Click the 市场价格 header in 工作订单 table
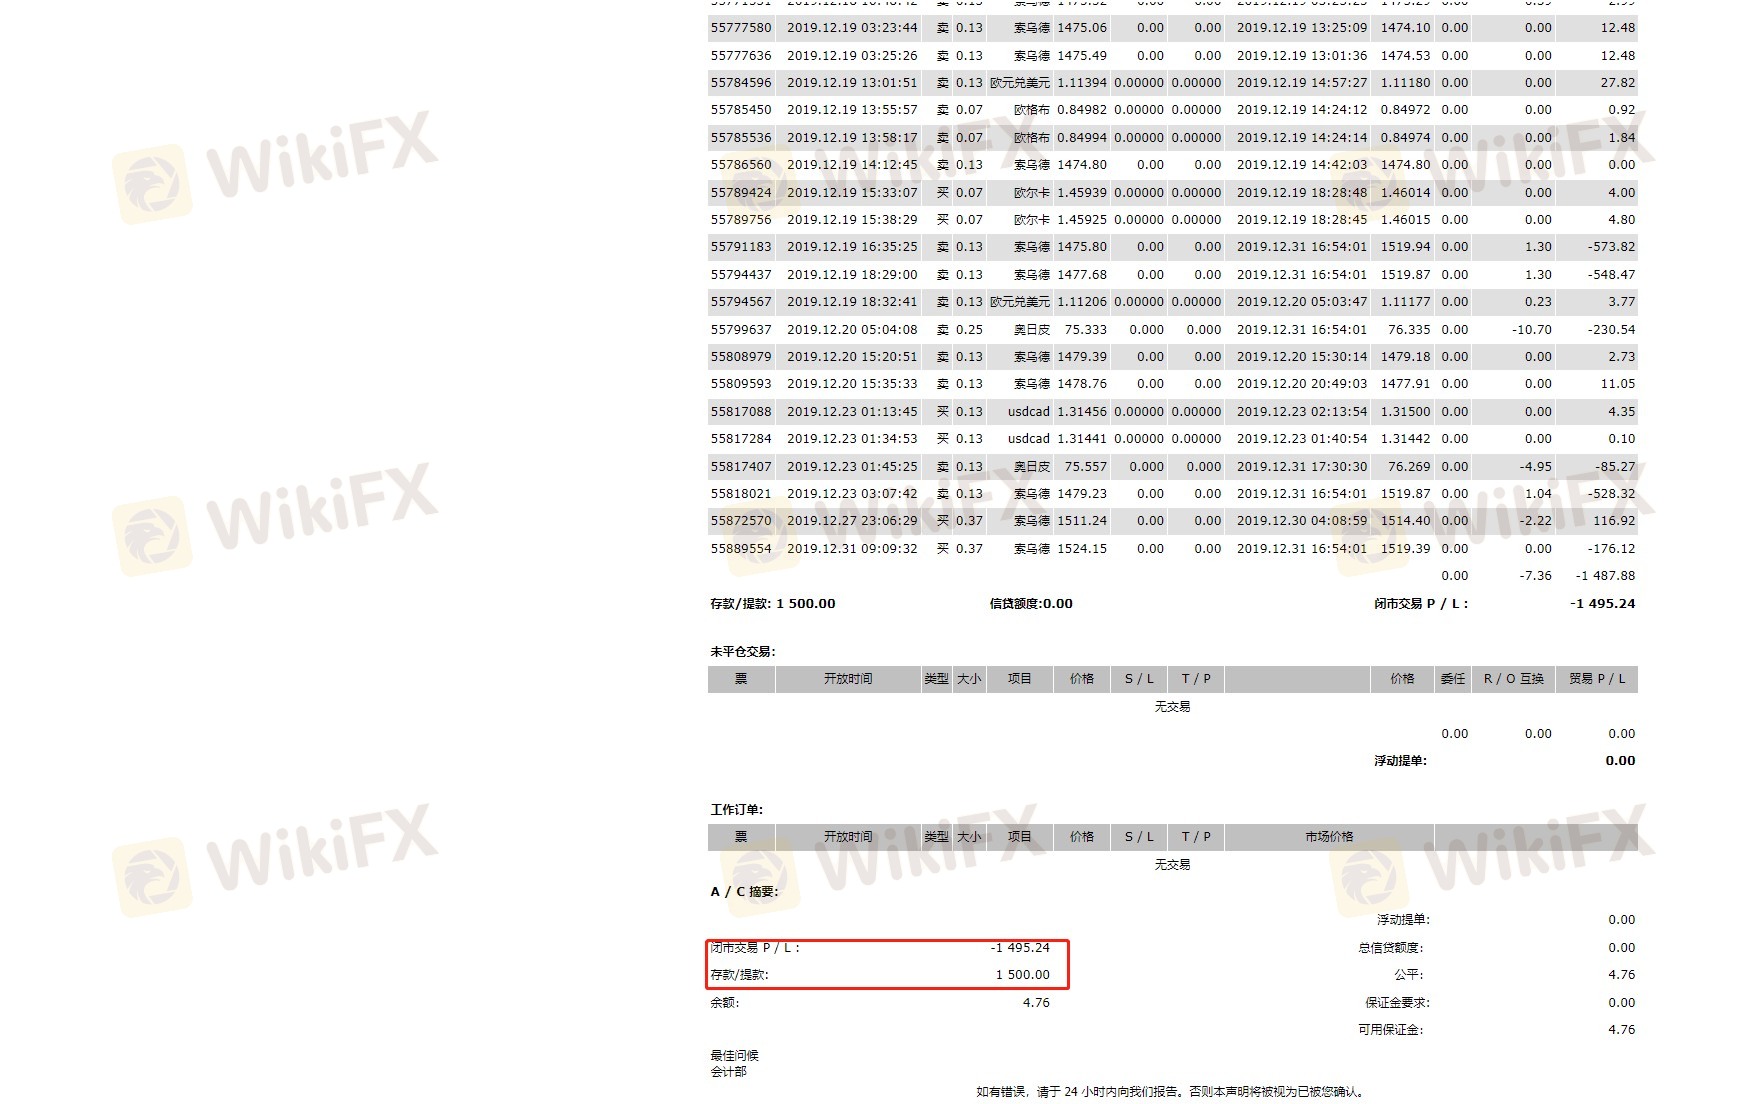The height and width of the screenshot is (1104, 1746). pos(1329,837)
